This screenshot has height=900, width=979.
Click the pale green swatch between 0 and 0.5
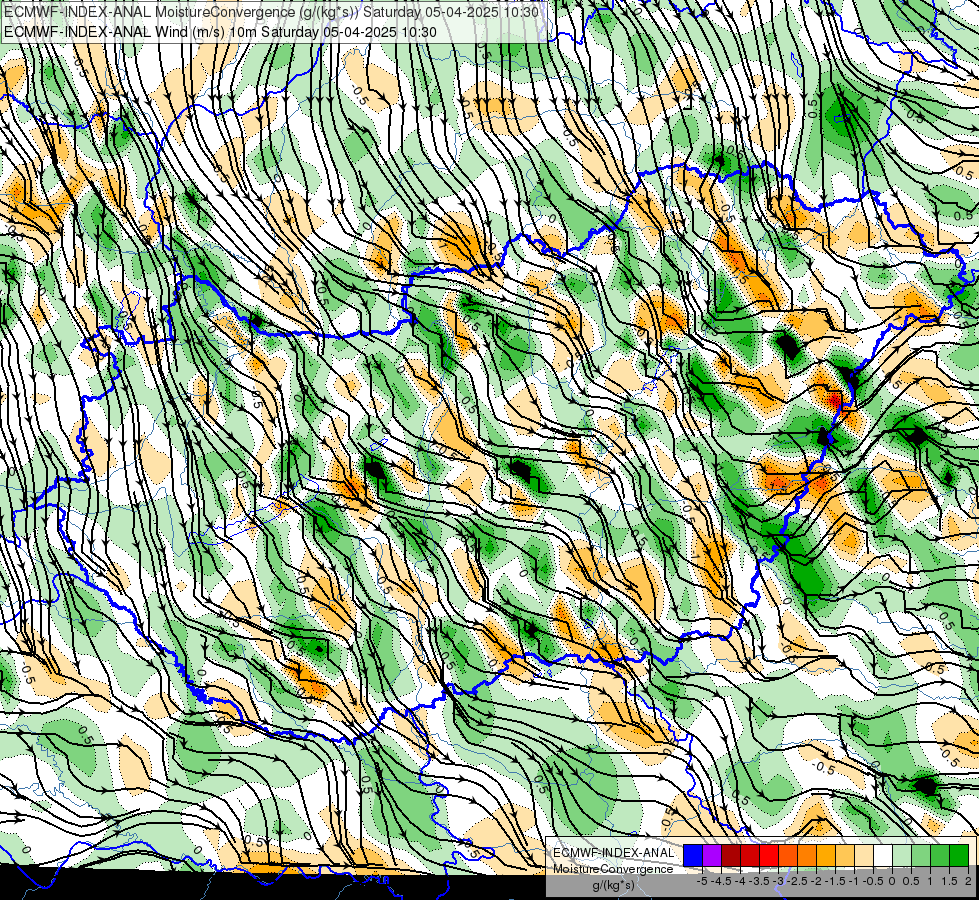tap(902, 856)
